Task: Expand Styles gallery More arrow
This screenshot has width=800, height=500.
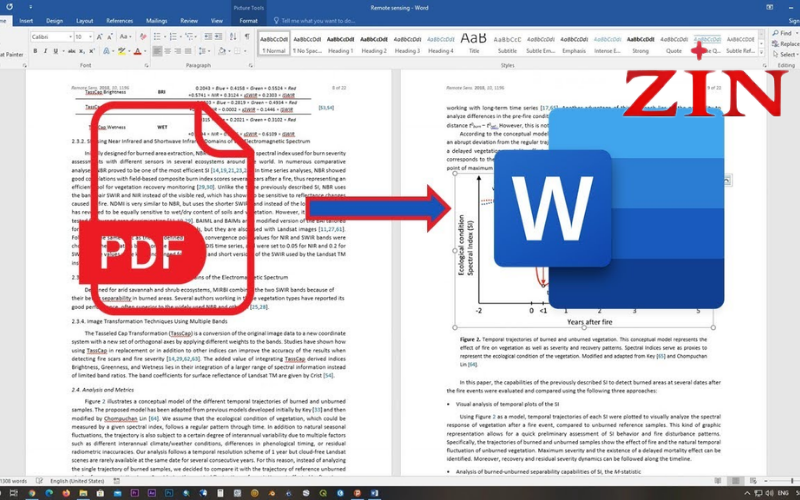Action: click(x=761, y=52)
